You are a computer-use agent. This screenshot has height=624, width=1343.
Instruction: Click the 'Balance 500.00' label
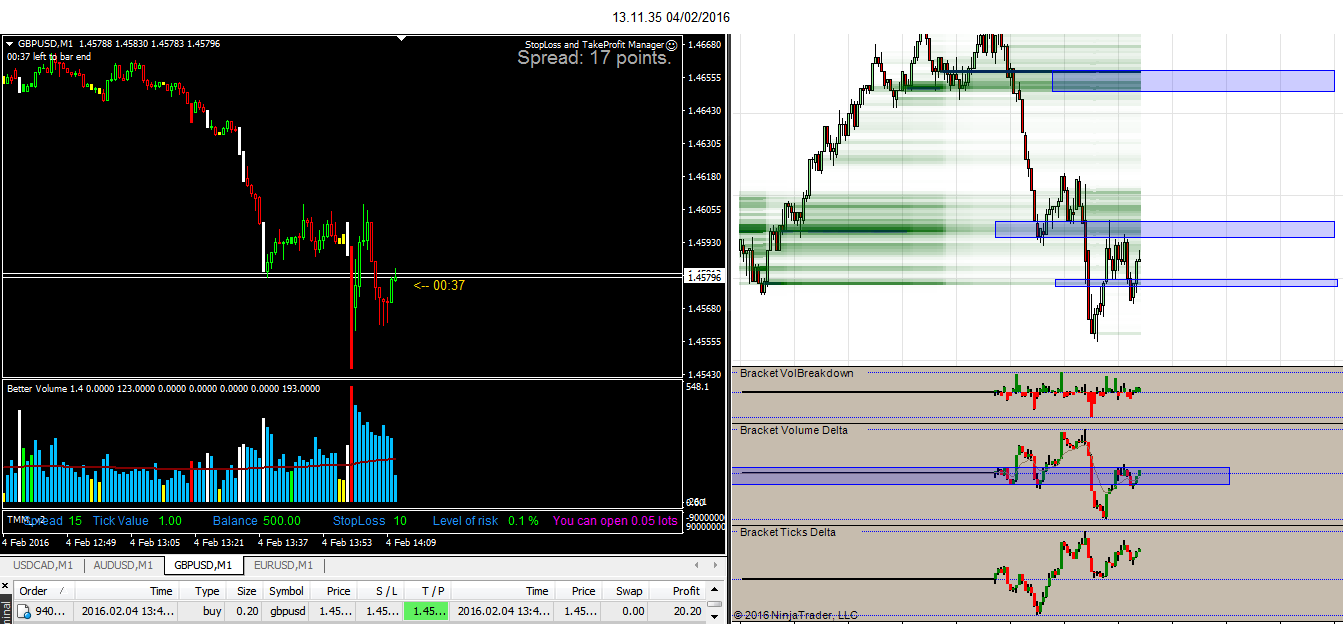coord(257,521)
